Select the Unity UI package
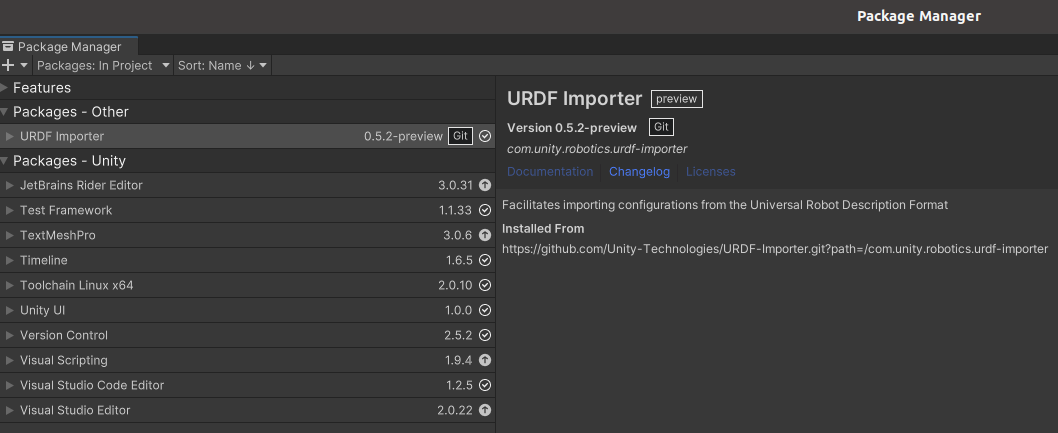This screenshot has width=1058, height=433. click(248, 310)
